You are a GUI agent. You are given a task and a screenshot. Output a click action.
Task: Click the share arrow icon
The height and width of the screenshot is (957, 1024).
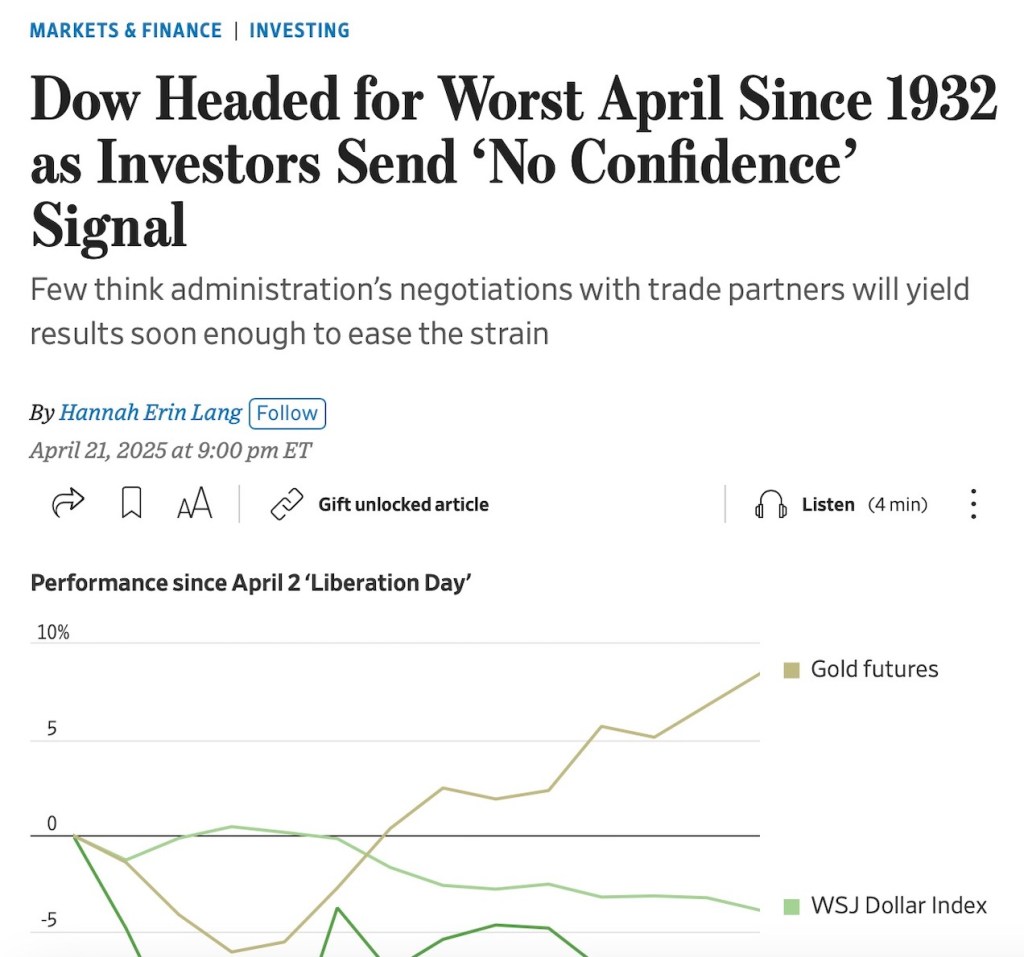point(67,504)
